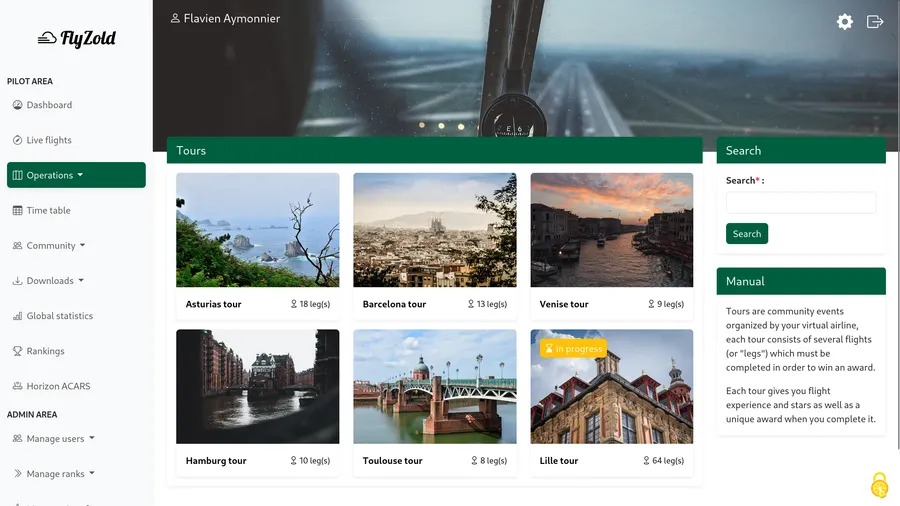Open the Lille tour thumbnail image
The height and width of the screenshot is (506, 900).
(x=611, y=386)
